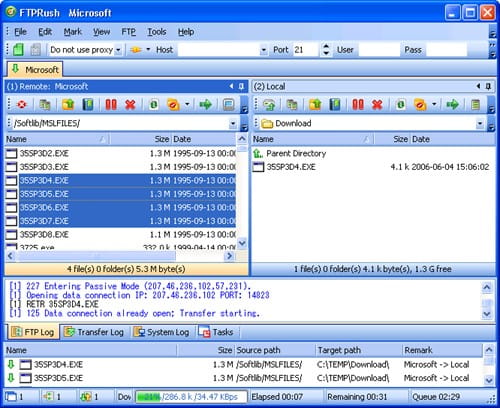Click the pause icon in Local toolbar
The height and width of the screenshot is (408, 500).
click(x=358, y=105)
